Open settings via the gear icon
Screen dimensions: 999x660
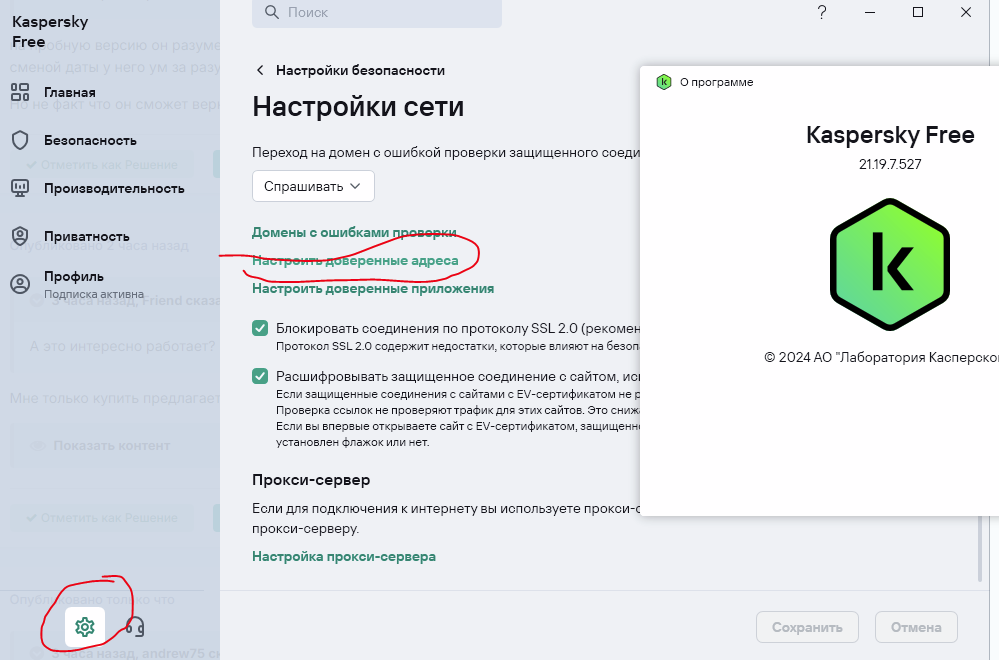[85, 627]
